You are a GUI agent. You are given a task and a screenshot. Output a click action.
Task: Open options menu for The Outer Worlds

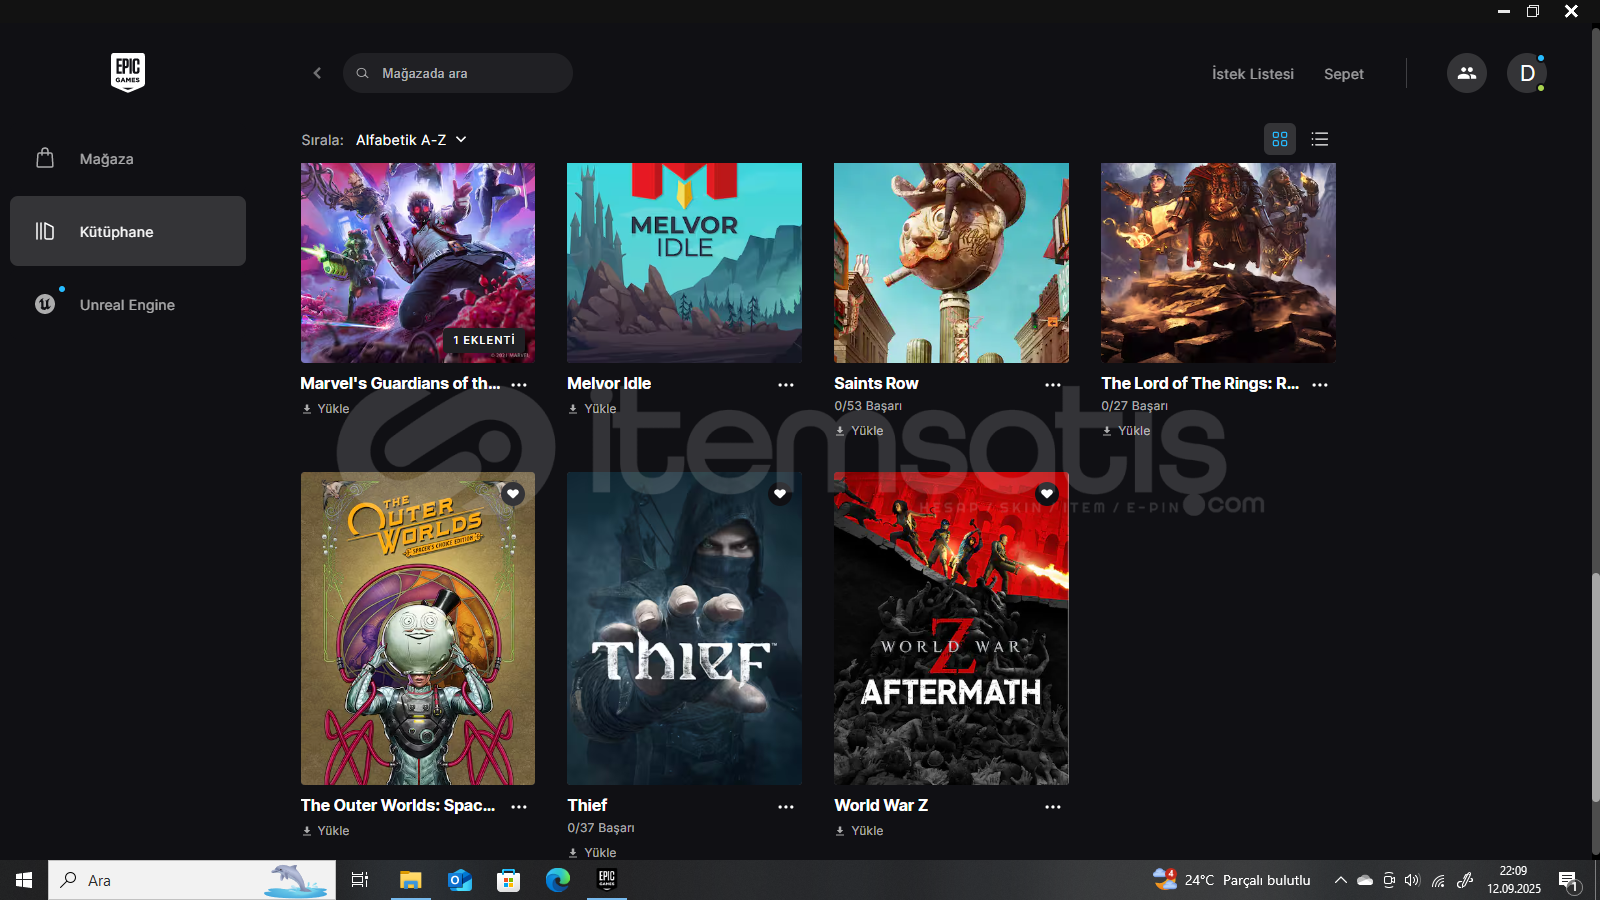[x=519, y=806]
